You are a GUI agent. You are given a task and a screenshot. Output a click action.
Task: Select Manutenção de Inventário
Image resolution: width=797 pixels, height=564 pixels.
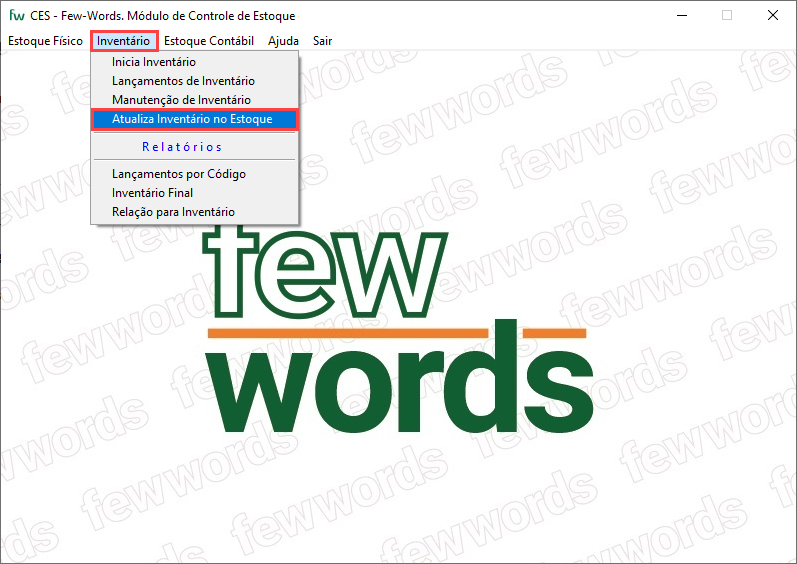click(x=195, y=100)
